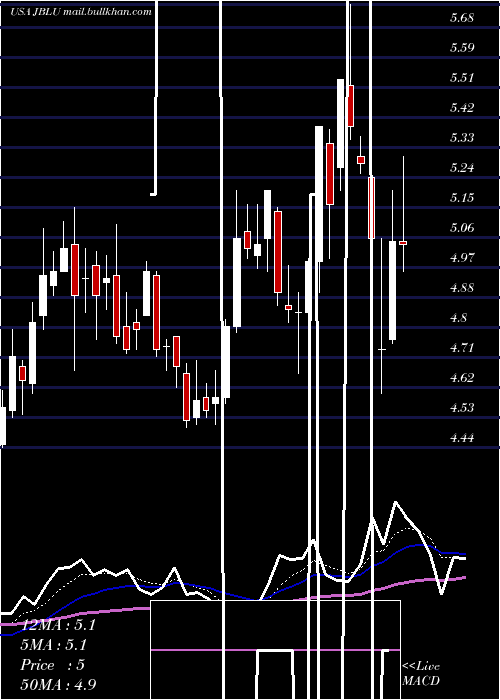
Task: Click the '12MA : 5.1' indicator text
Action: coord(58,625)
